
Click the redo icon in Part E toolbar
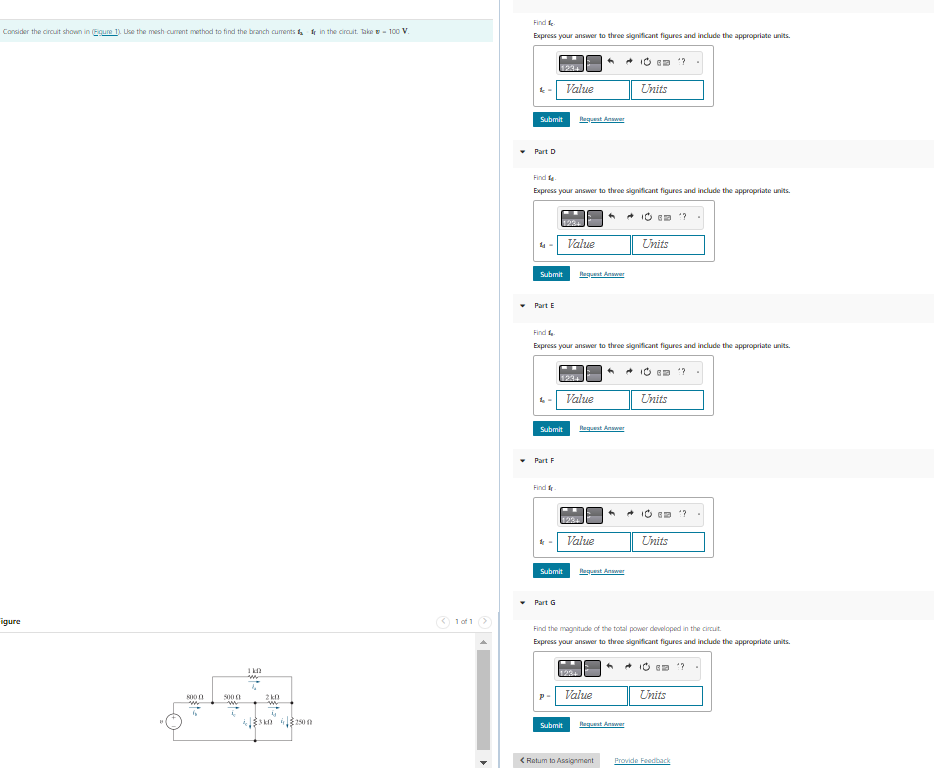pos(630,371)
